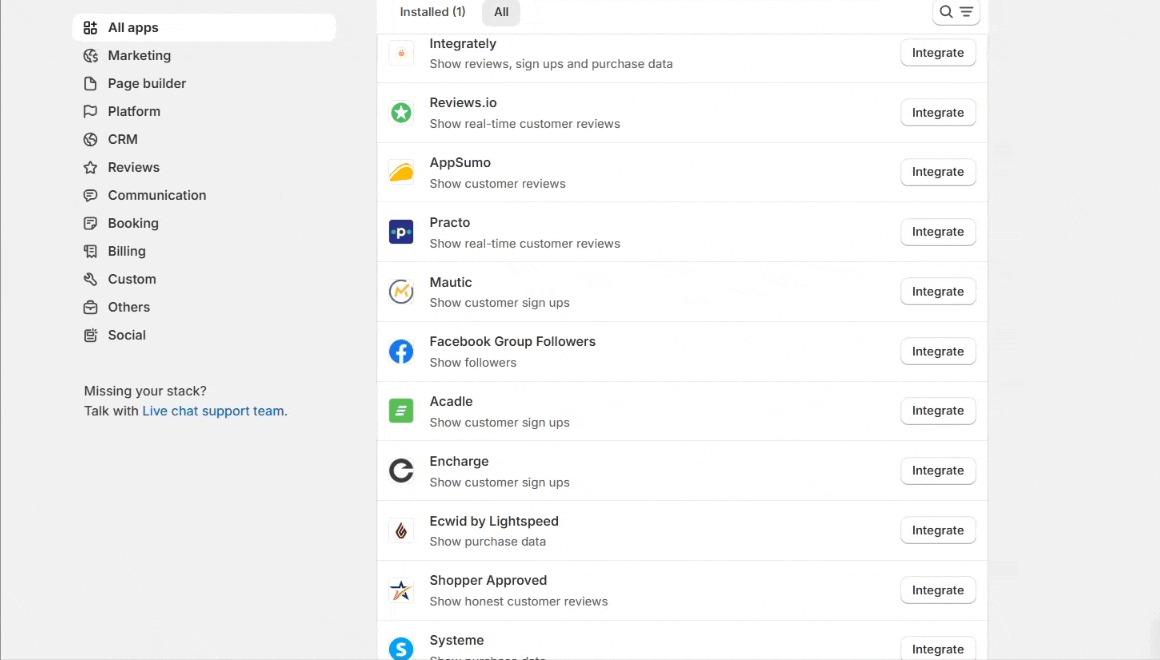The width and height of the screenshot is (1160, 660).
Task: Click the Others briefcase icon
Action: coord(90,307)
